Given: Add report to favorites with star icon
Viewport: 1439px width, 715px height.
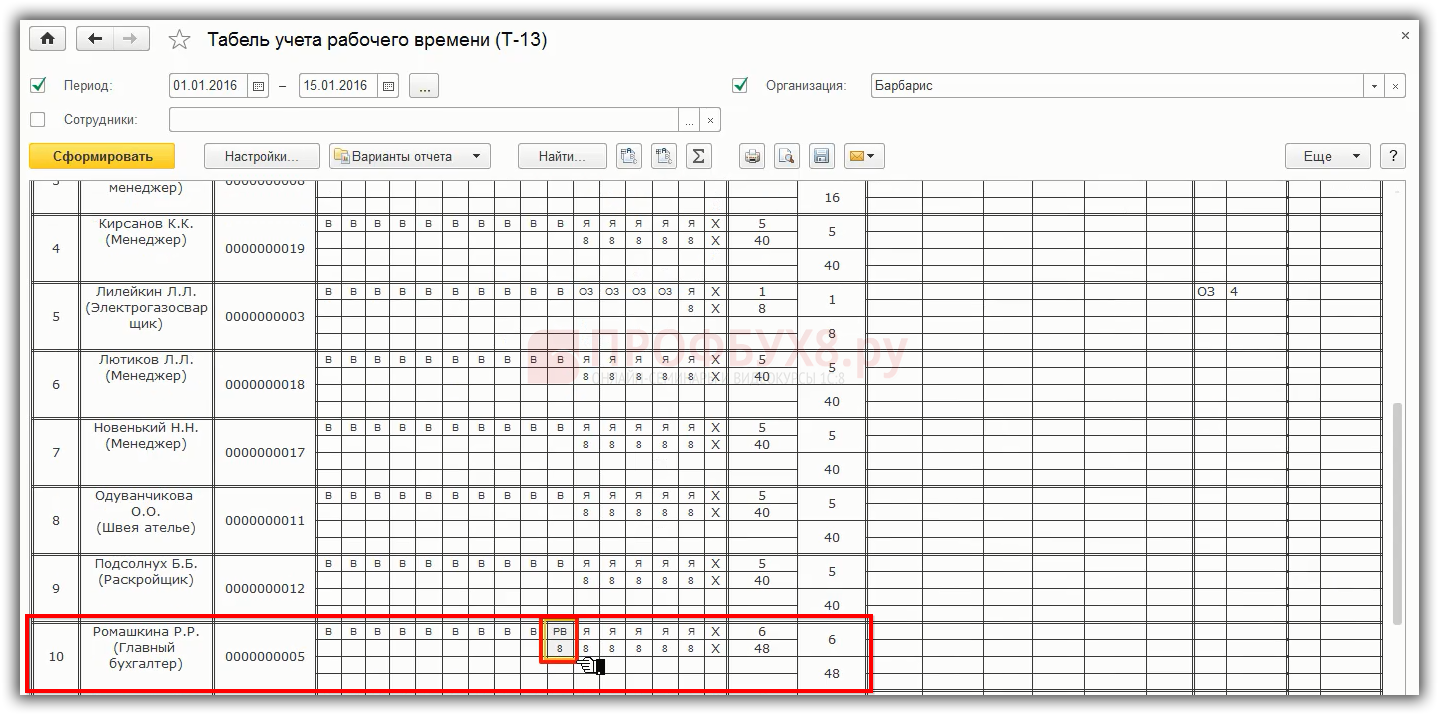Looking at the screenshot, I should (179, 40).
